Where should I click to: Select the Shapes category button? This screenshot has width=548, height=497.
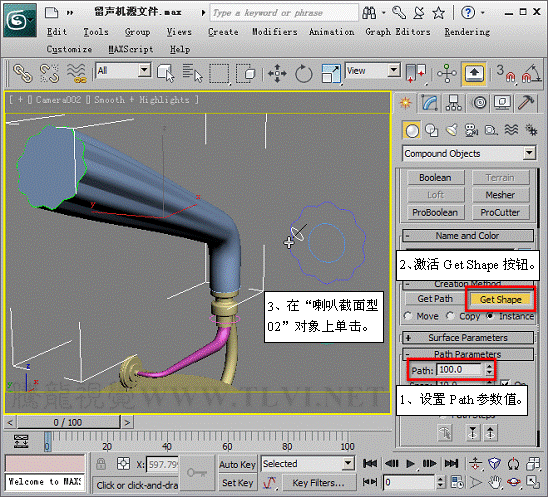tap(432, 131)
